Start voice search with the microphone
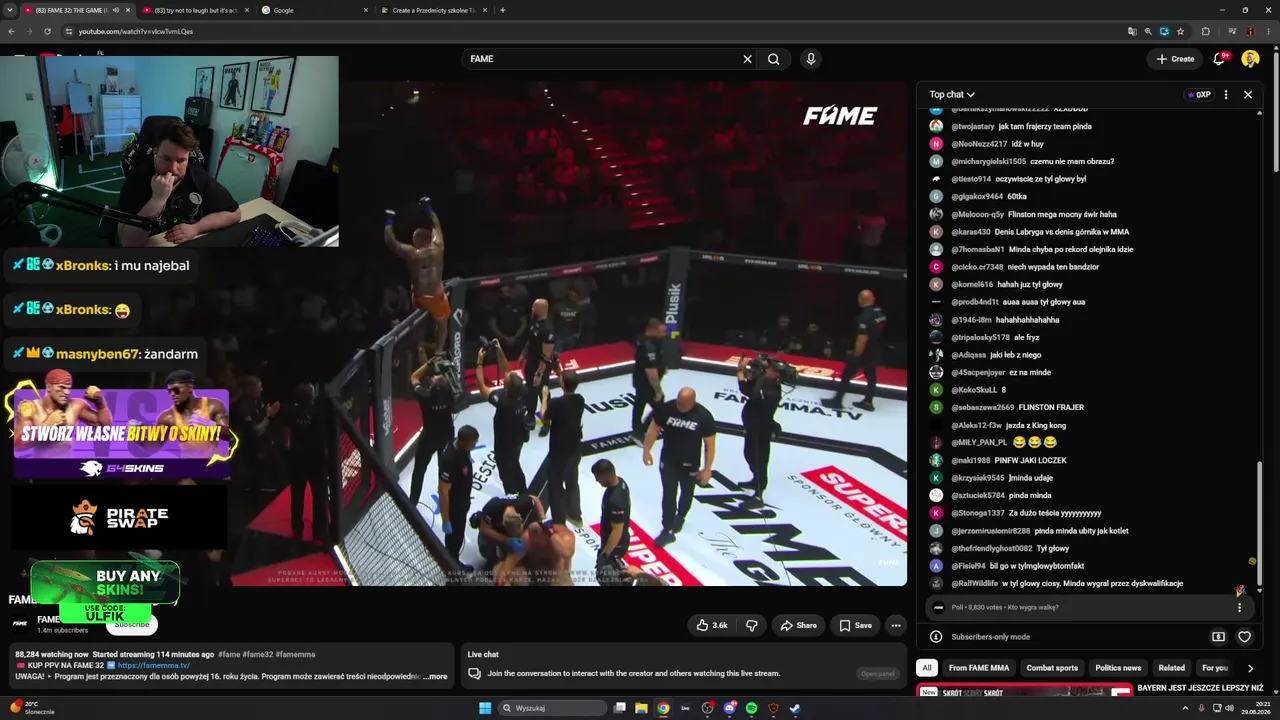The image size is (1280, 720). (811, 59)
